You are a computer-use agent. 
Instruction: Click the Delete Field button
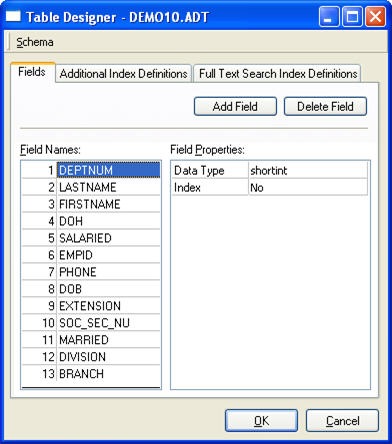325,107
